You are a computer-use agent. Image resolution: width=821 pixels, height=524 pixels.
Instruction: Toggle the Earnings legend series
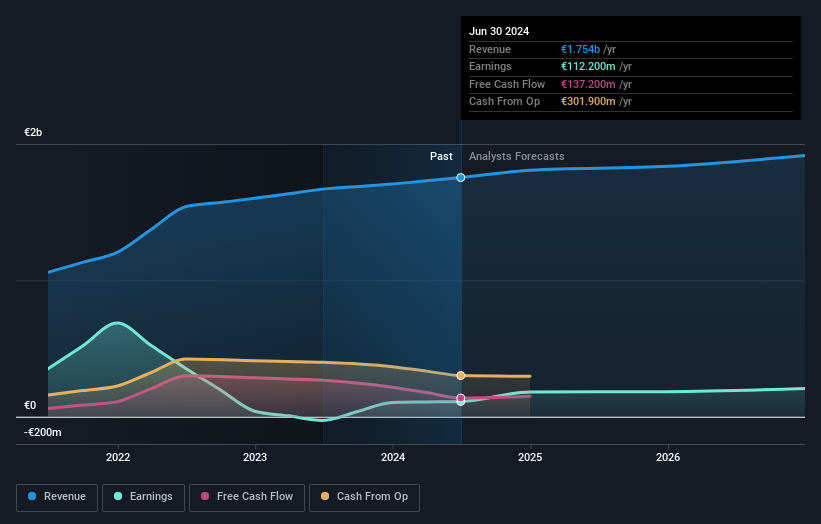point(143,497)
